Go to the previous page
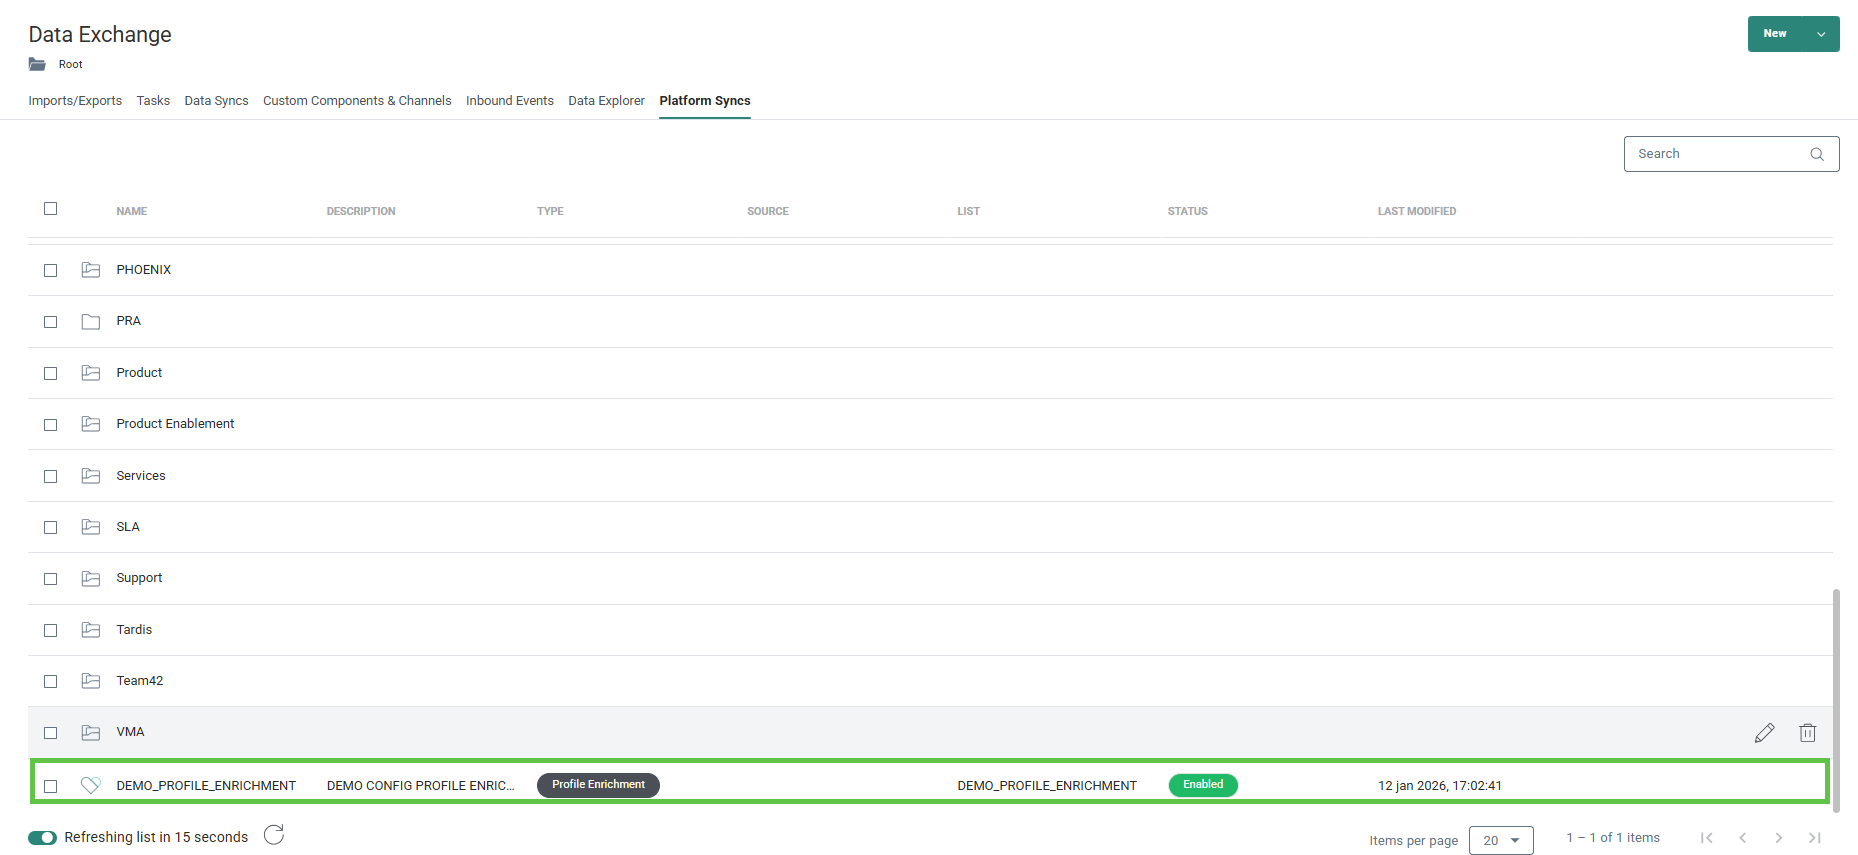 1743,838
